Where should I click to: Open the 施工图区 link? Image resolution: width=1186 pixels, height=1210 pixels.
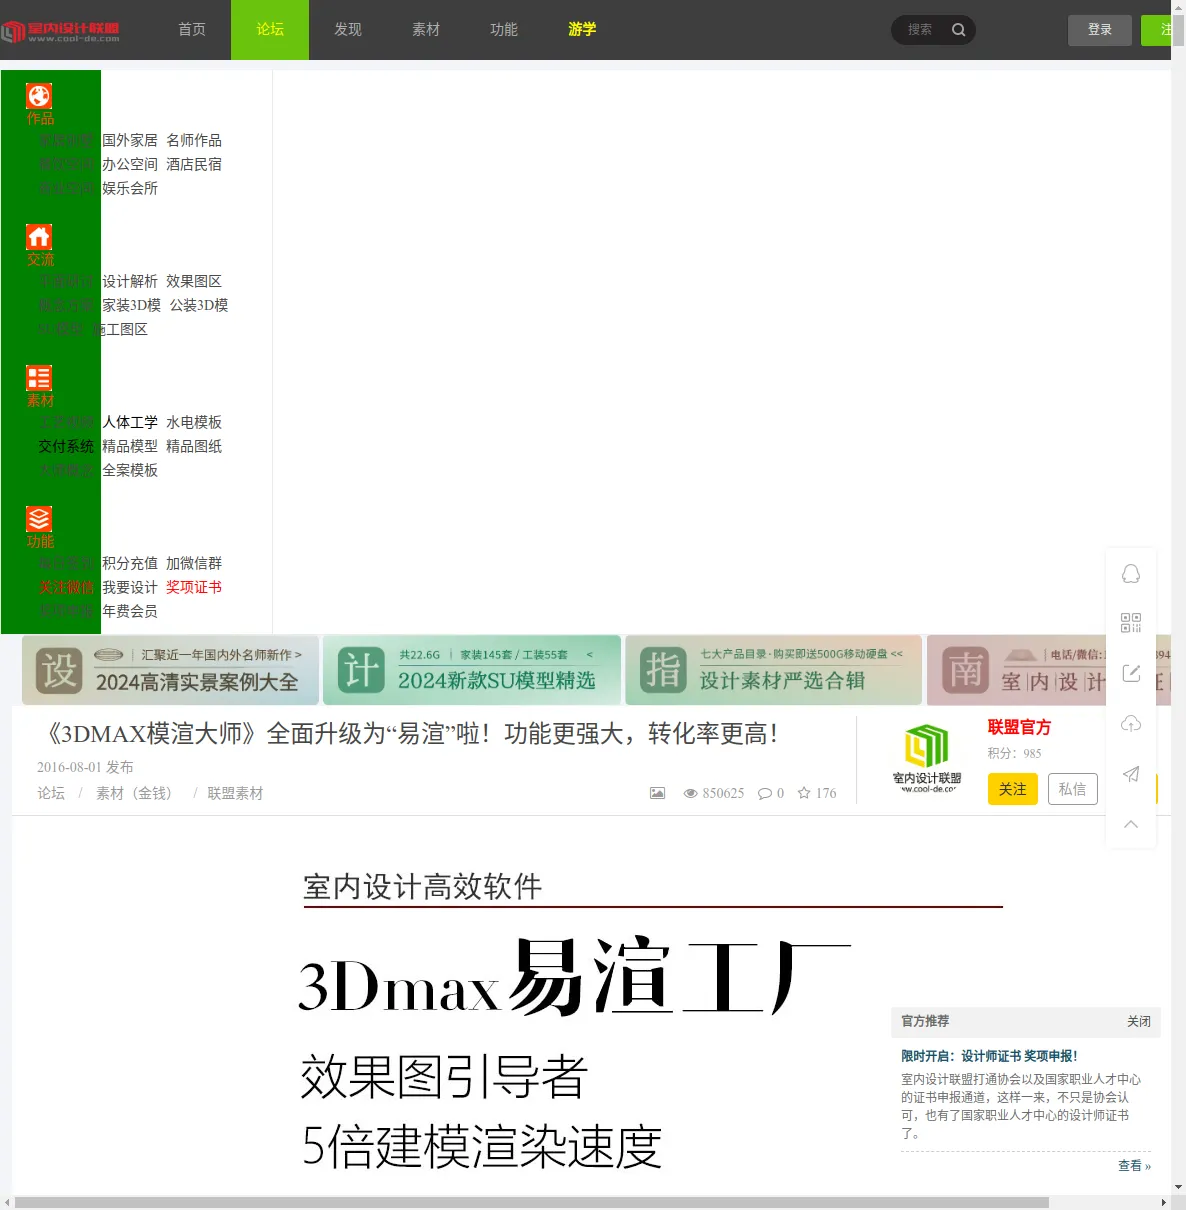(120, 329)
